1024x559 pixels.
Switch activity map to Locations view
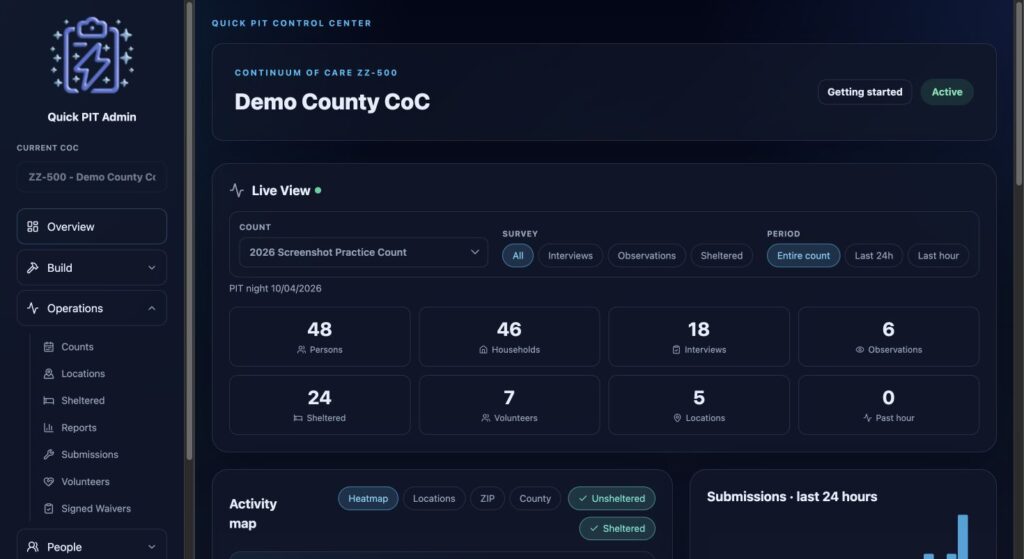click(434, 498)
